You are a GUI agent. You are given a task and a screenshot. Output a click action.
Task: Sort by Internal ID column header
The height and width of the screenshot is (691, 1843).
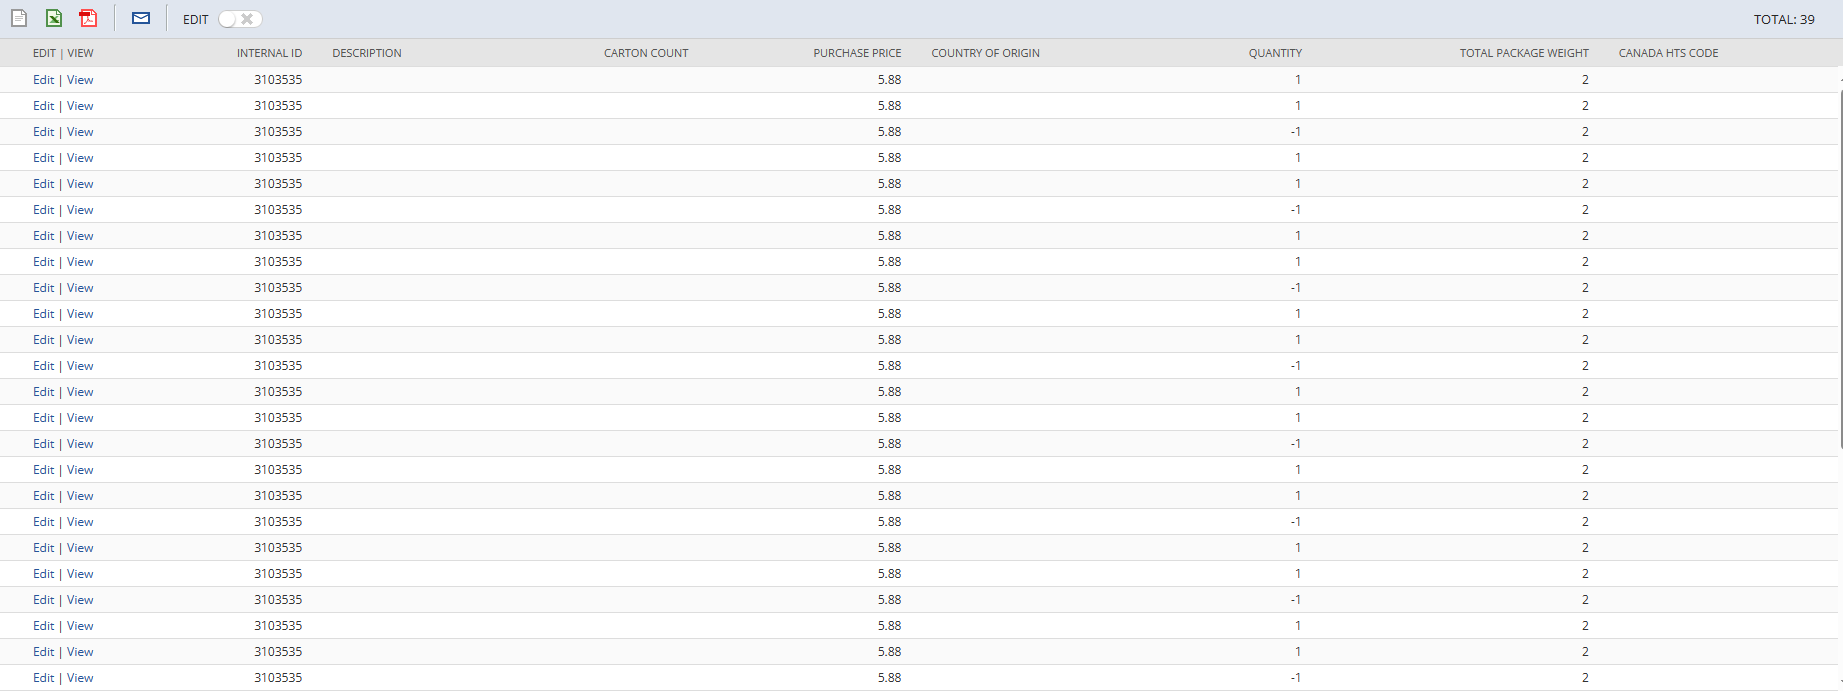coord(269,53)
